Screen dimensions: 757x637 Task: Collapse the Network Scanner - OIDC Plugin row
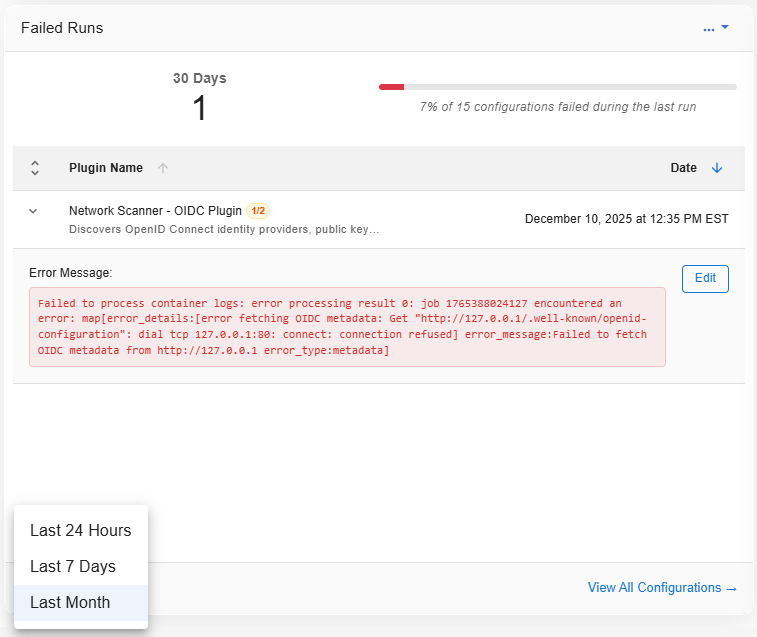33,211
